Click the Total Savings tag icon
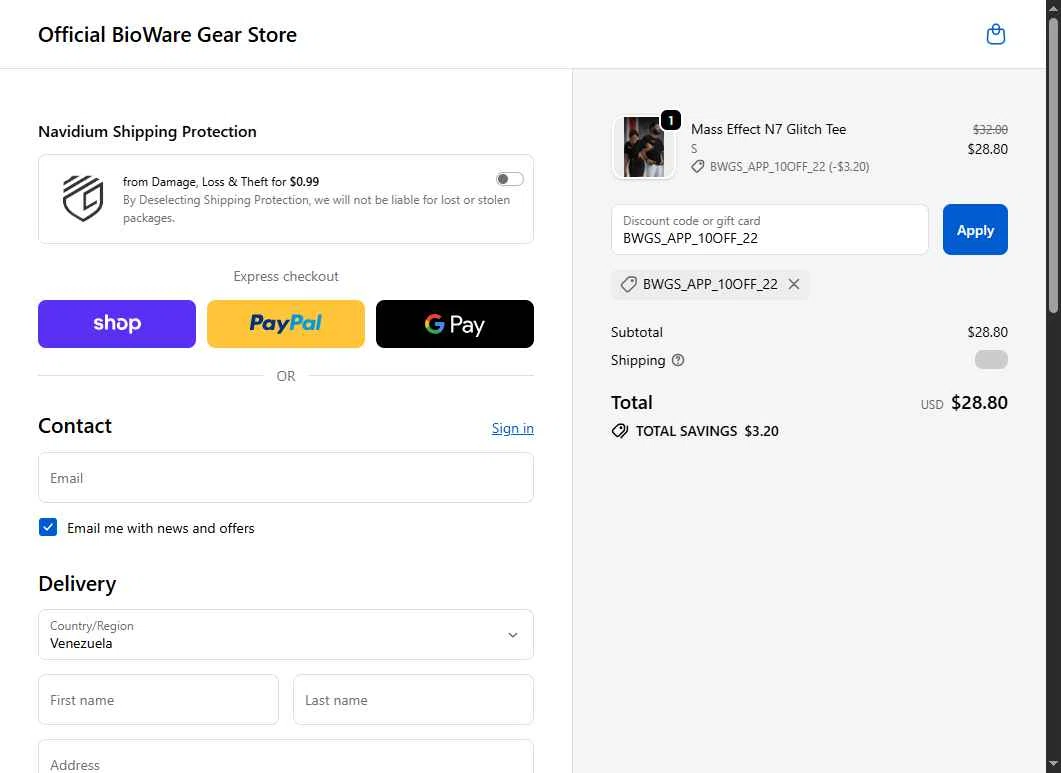1061x773 pixels. pos(620,431)
